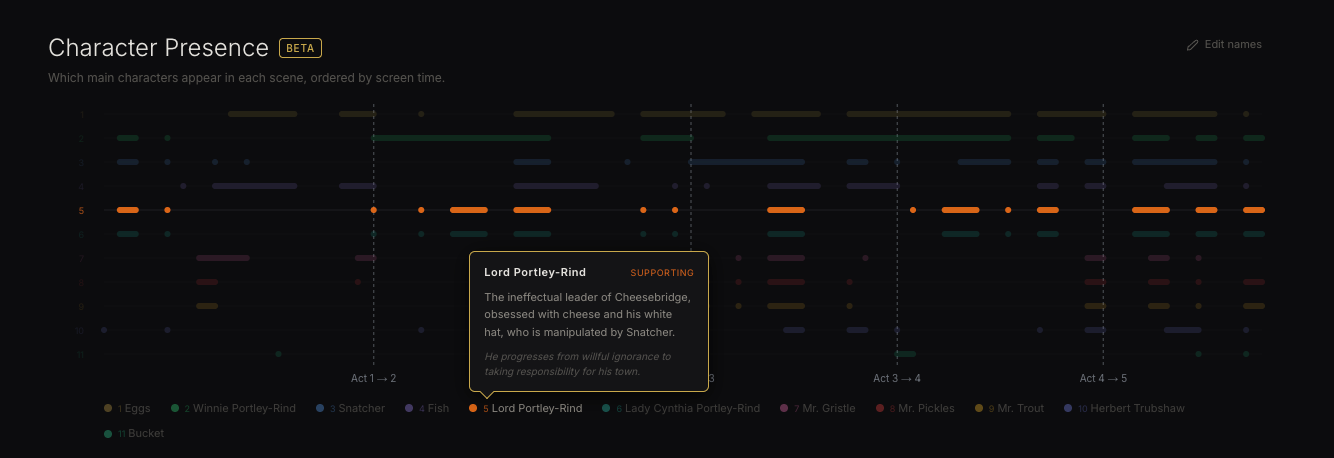Select Mr. Pickles color dot in legend
The width and height of the screenshot is (1334, 458).
pos(880,408)
